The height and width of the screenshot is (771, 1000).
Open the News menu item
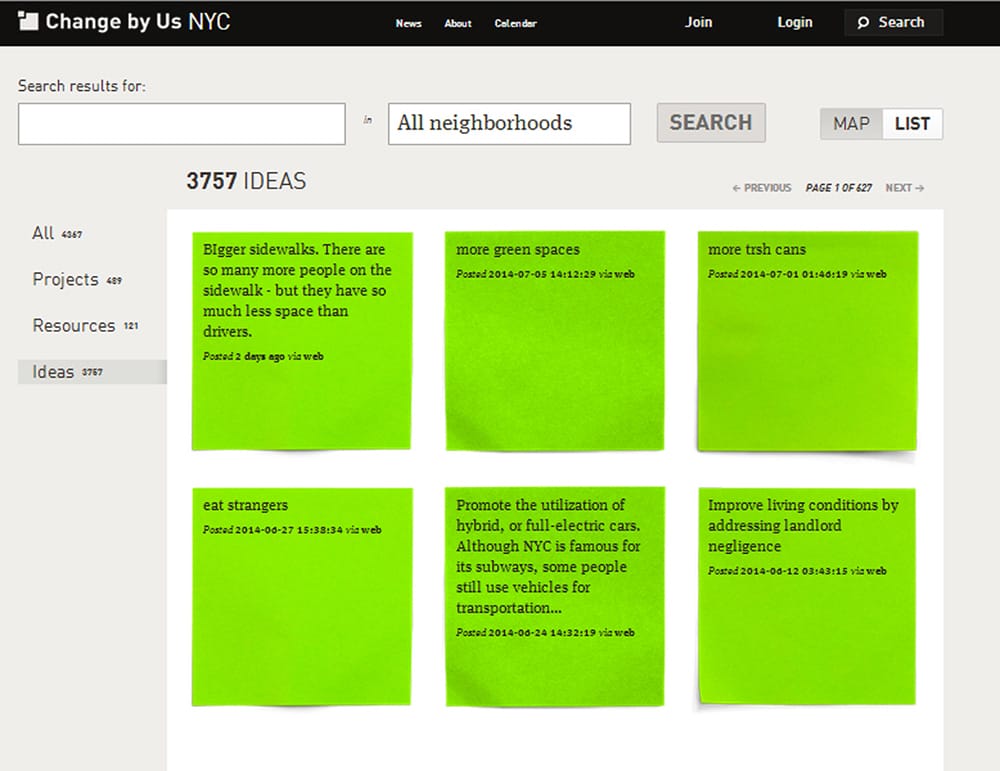coord(408,23)
